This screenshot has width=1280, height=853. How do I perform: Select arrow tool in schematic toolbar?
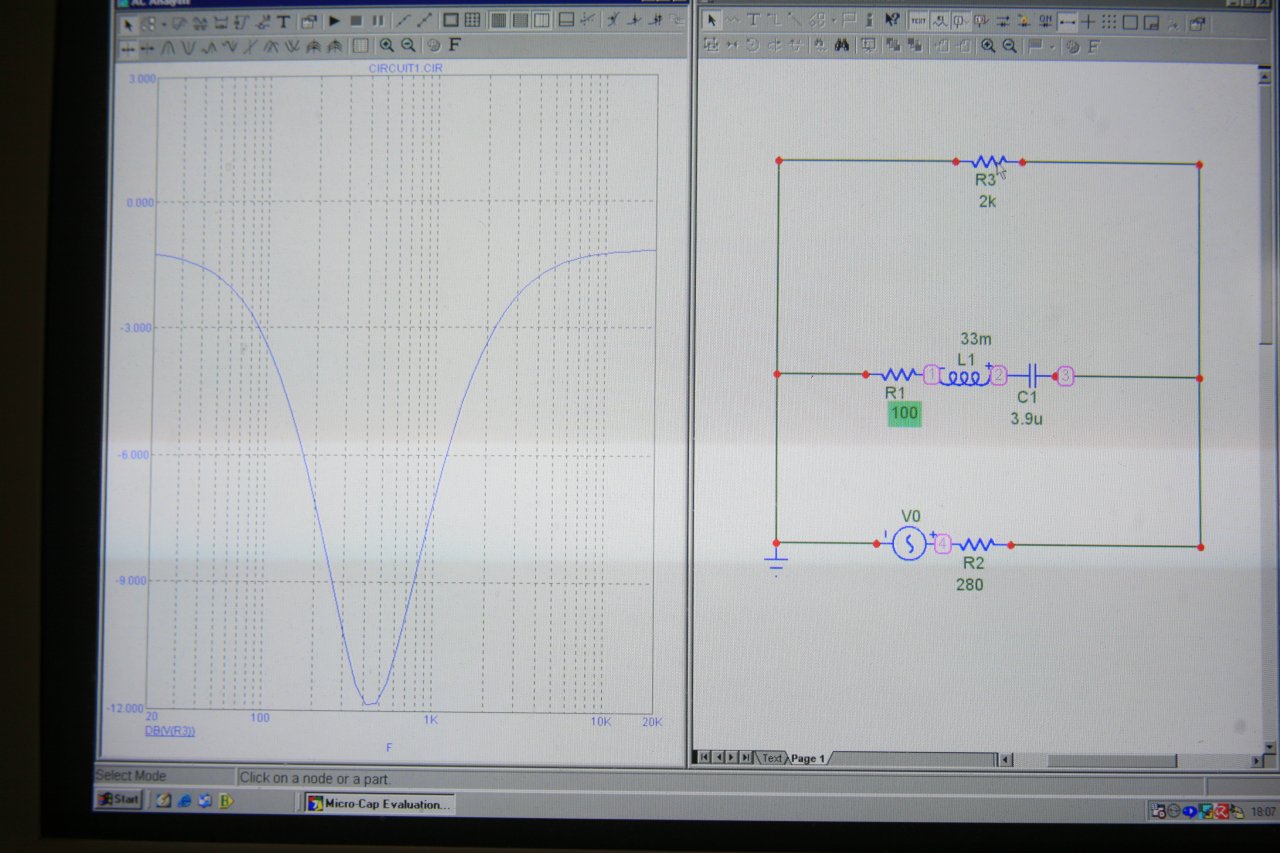coord(711,19)
